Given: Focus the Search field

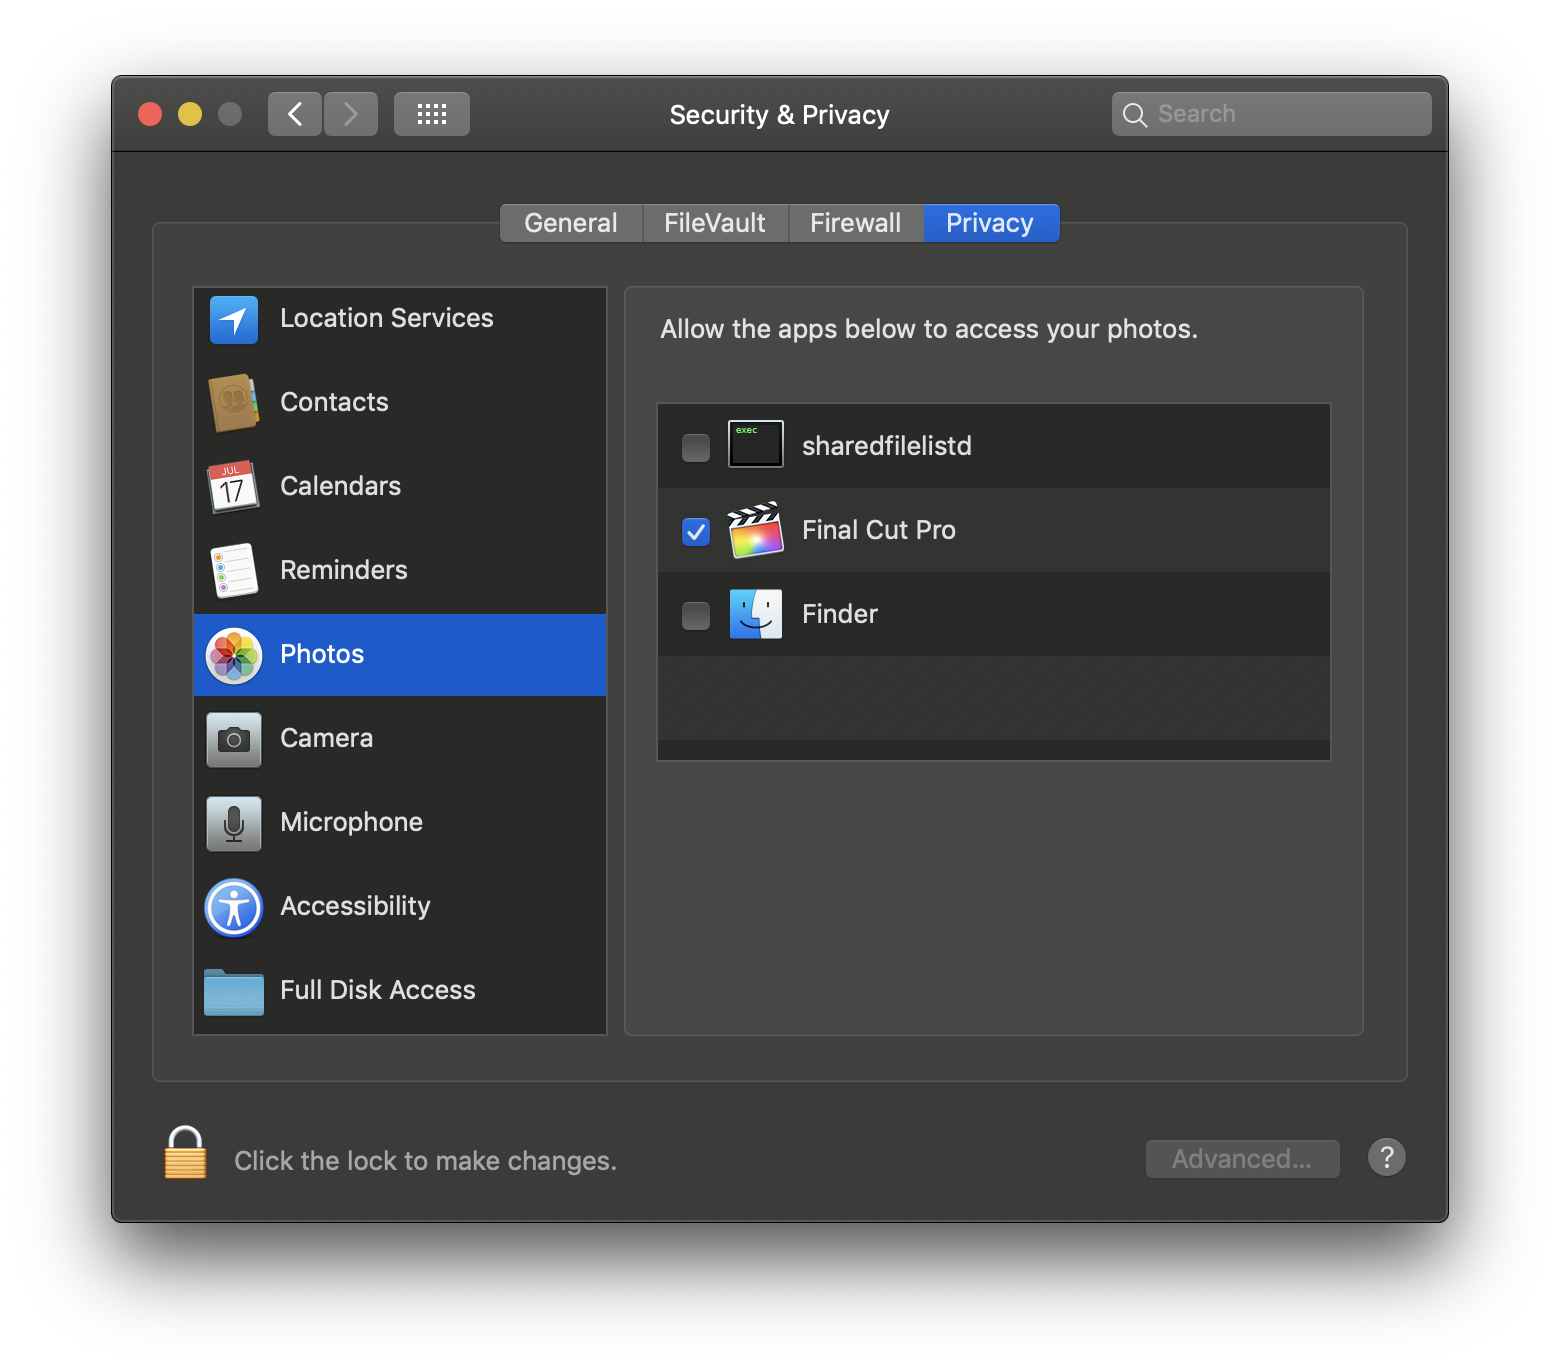Looking at the screenshot, I should coord(1272,114).
